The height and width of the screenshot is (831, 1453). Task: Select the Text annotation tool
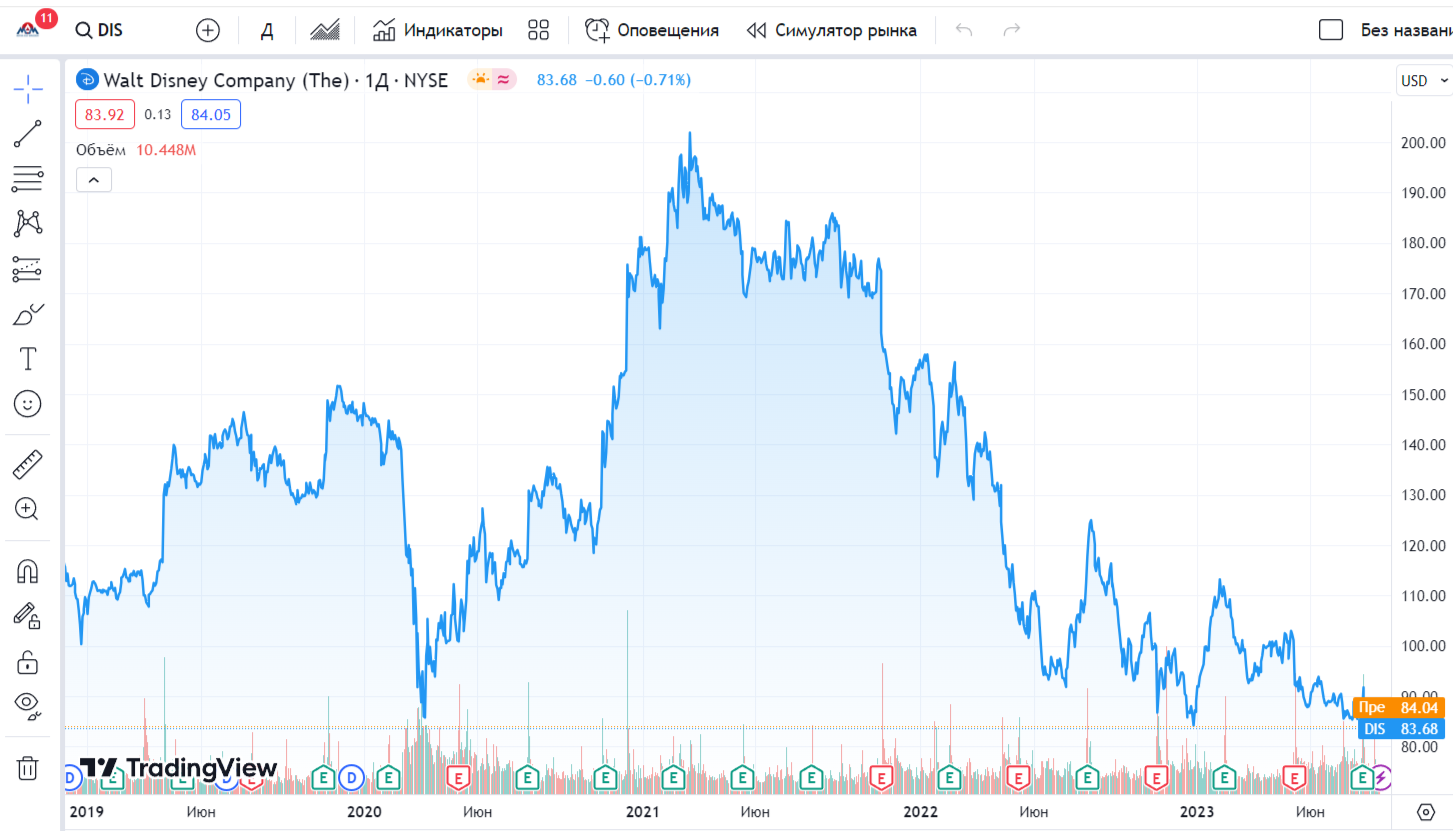(x=28, y=358)
